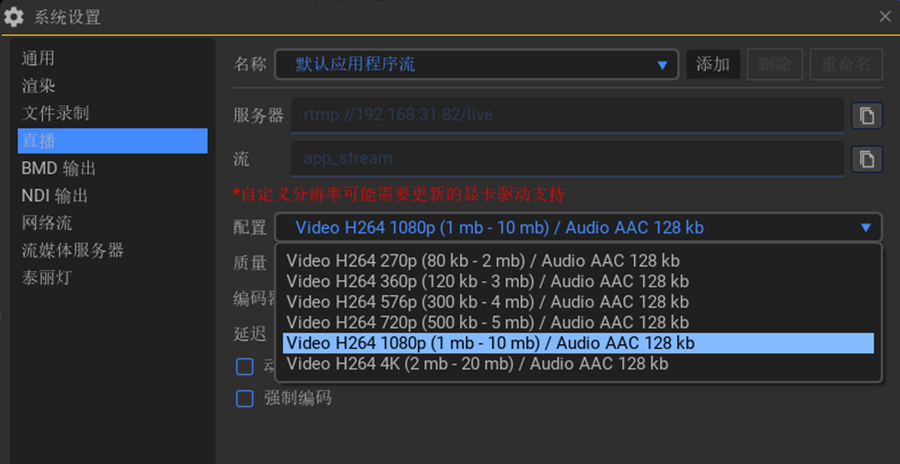Viewport: 900px width, 464px height.
Task: Click the settings gear icon in the title bar
Action: (14, 17)
